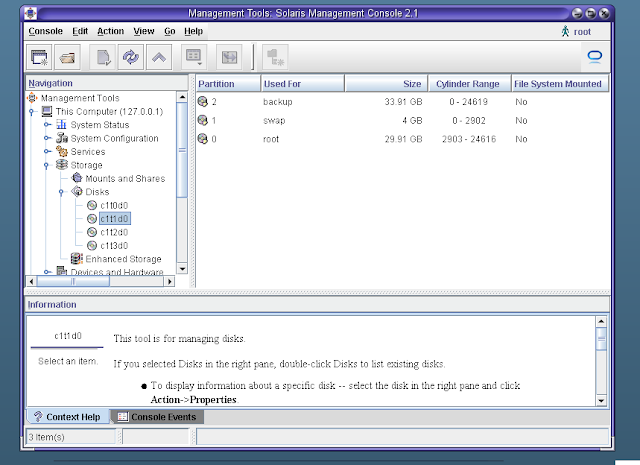
Task: Click the Information pane scroll-up arrow
Action: [x=601, y=321]
